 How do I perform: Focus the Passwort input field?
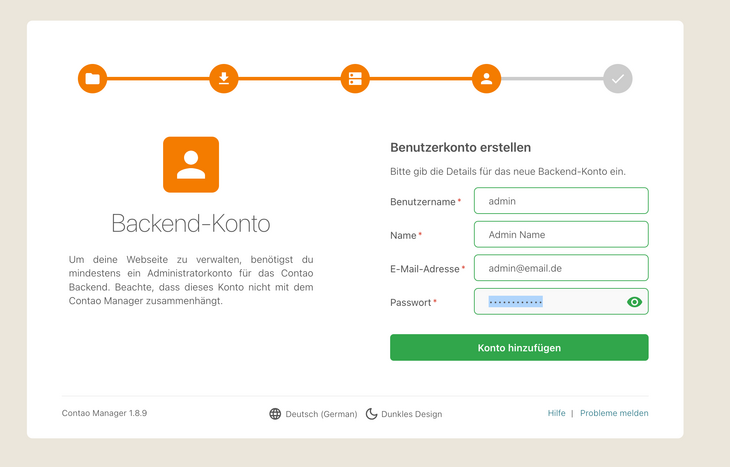click(561, 301)
